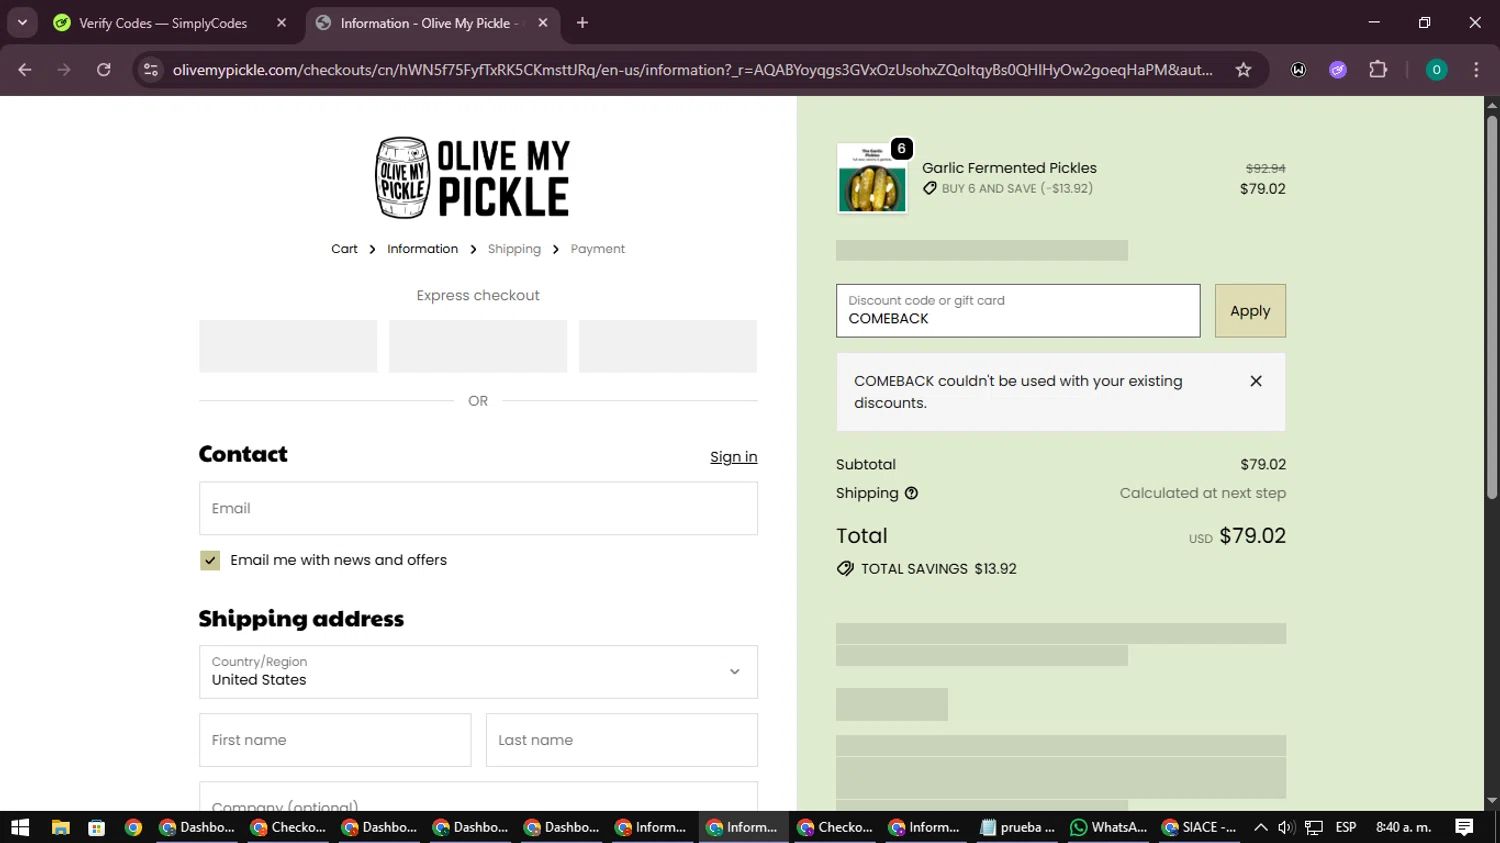Viewport: 1500px width, 843px height.
Task: Click the quantity badge 6 on thumbnail
Action: [901, 149]
